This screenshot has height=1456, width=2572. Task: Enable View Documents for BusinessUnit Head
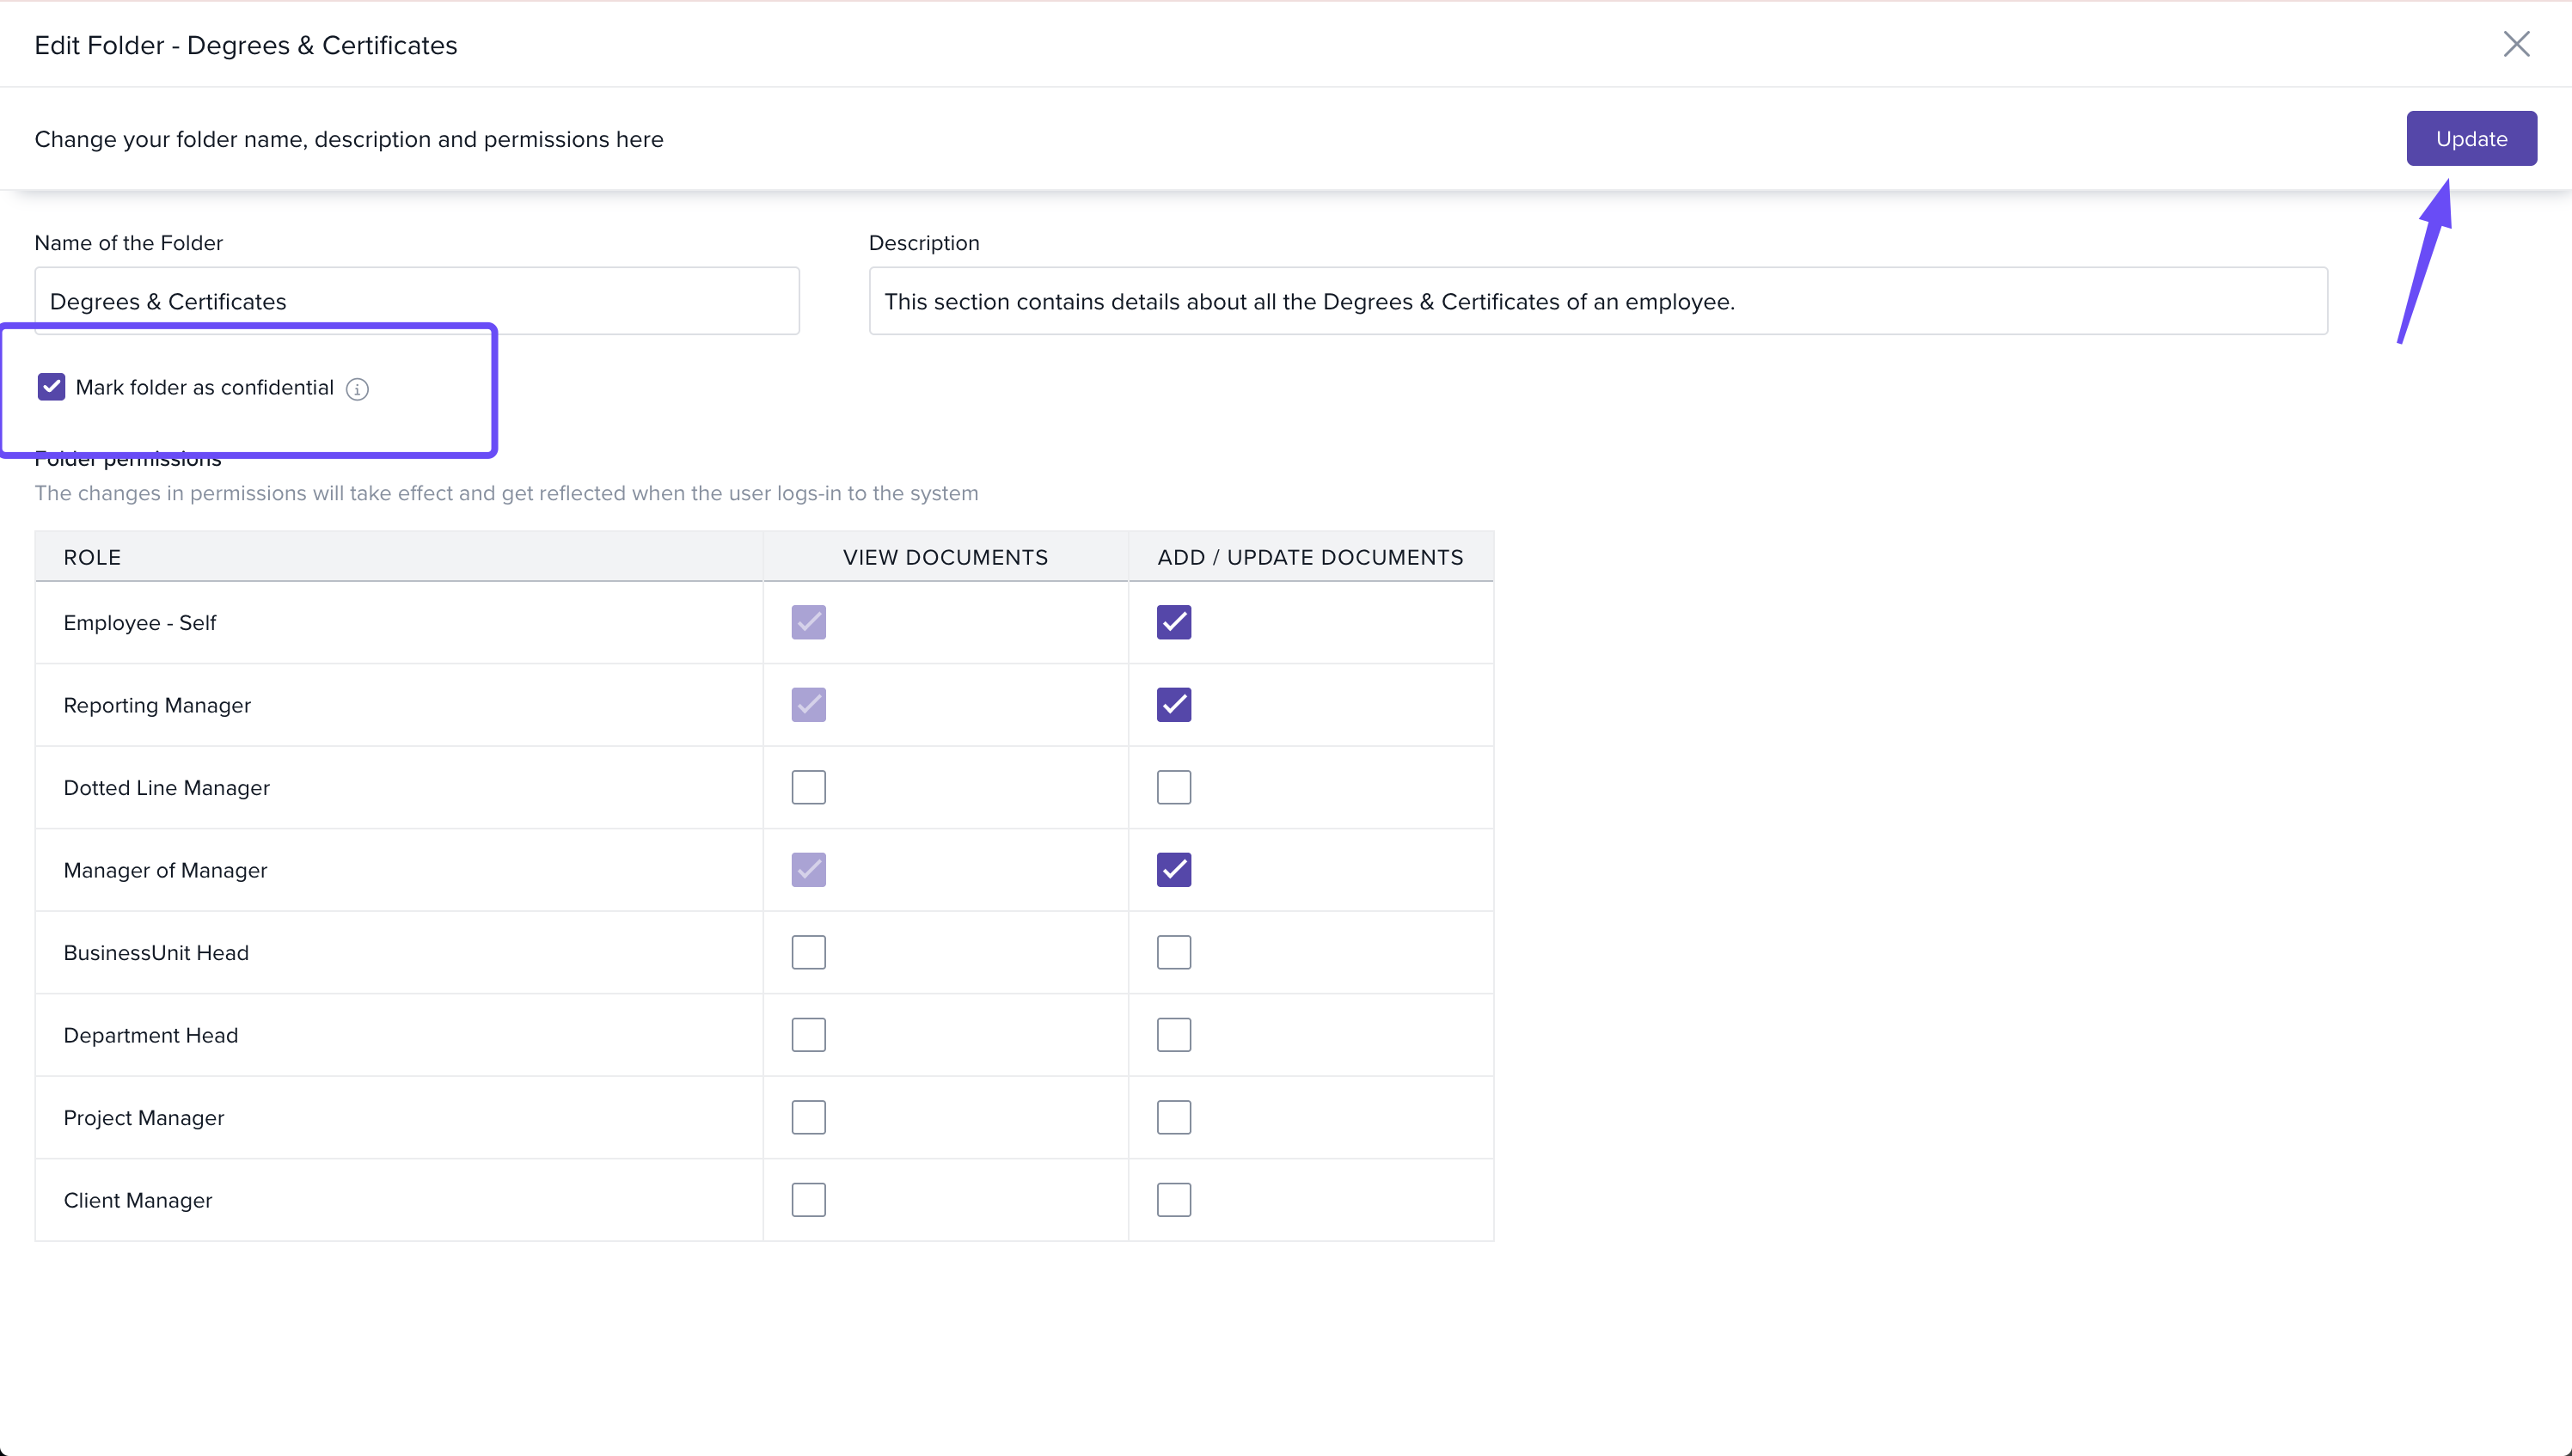click(x=808, y=952)
